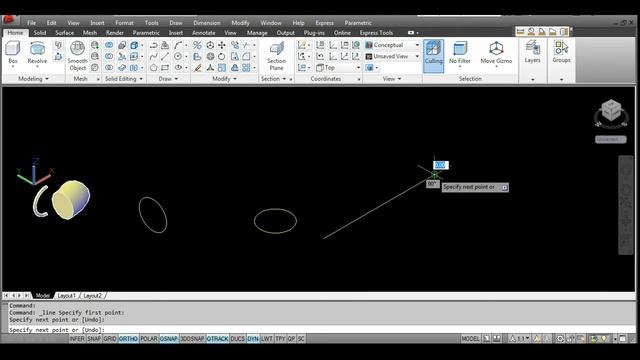This screenshot has height=360, width=640.
Task: Click the ViewCube in the viewport
Action: tap(611, 111)
